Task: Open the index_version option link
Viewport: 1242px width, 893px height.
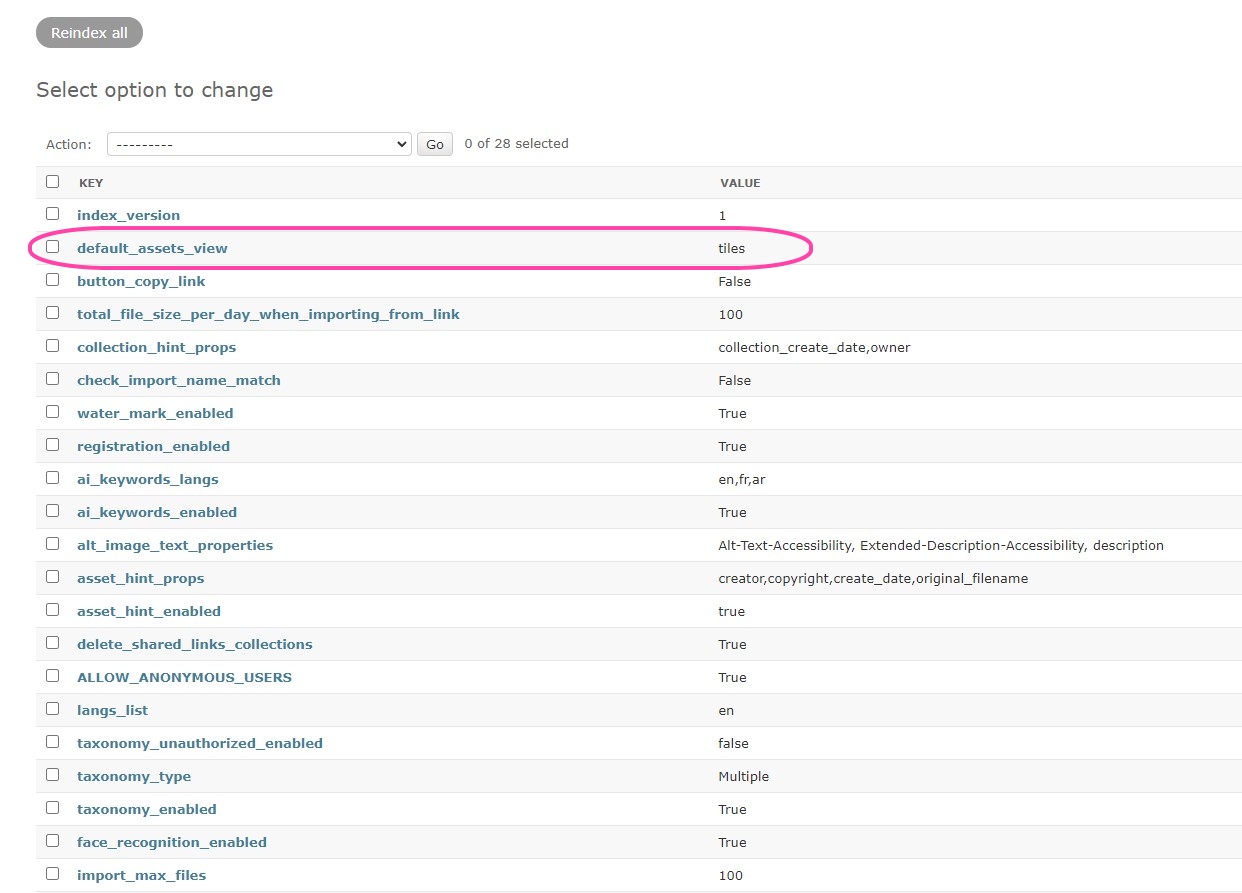Action: click(x=128, y=215)
